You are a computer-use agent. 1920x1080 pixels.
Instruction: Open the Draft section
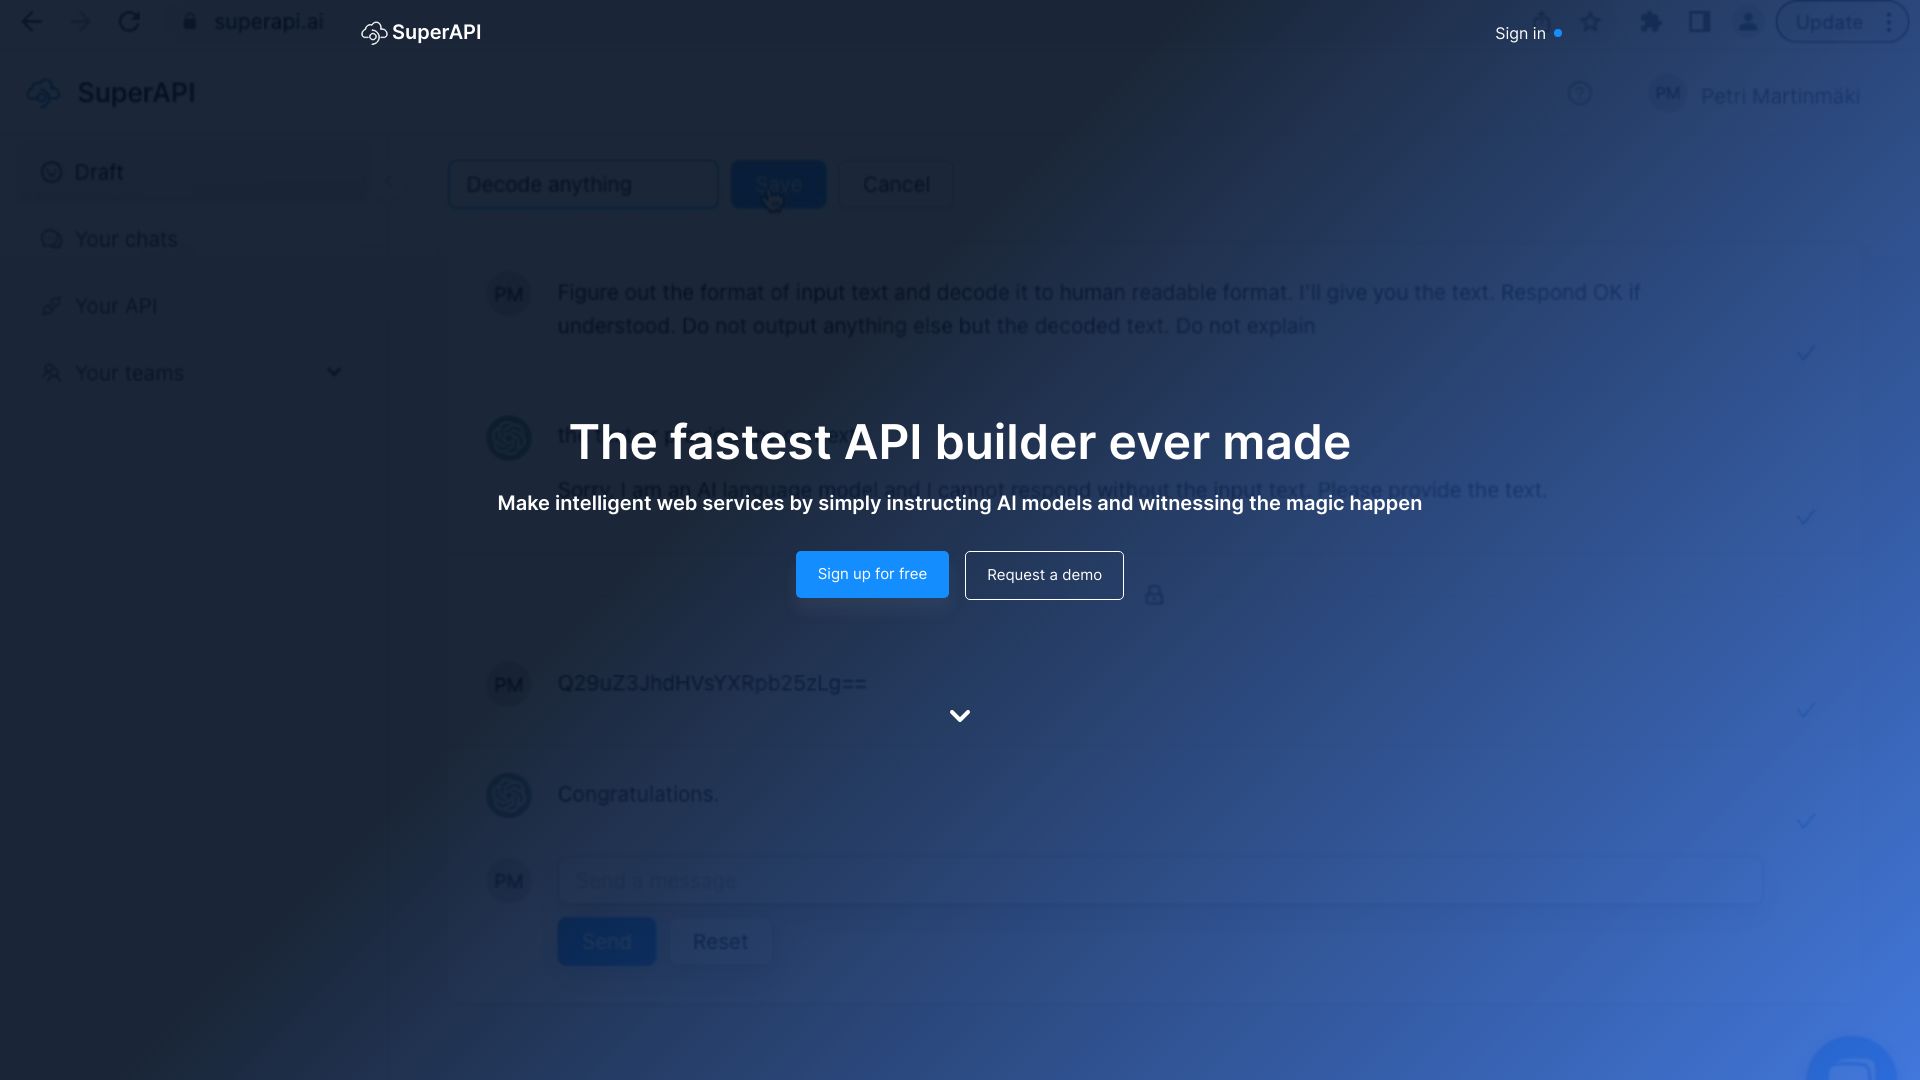[x=98, y=171]
